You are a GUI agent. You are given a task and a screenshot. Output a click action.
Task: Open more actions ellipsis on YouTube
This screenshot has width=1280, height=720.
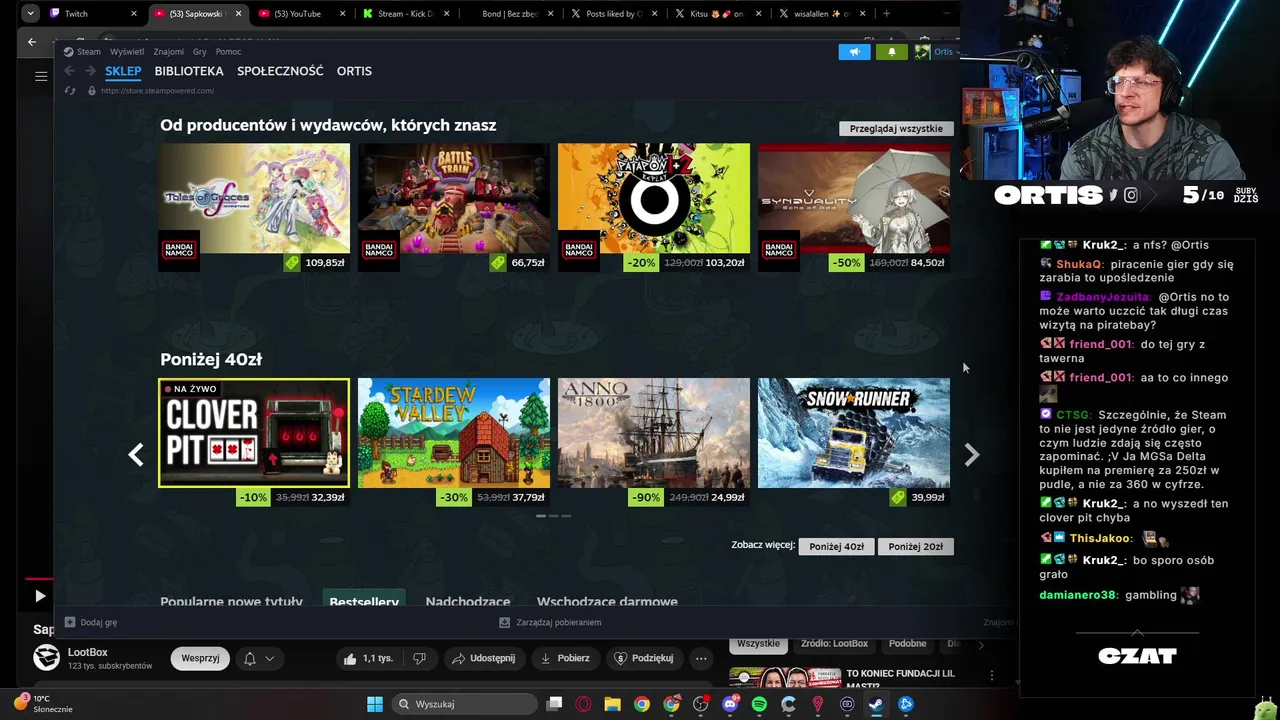pyautogui.click(x=701, y=658)
